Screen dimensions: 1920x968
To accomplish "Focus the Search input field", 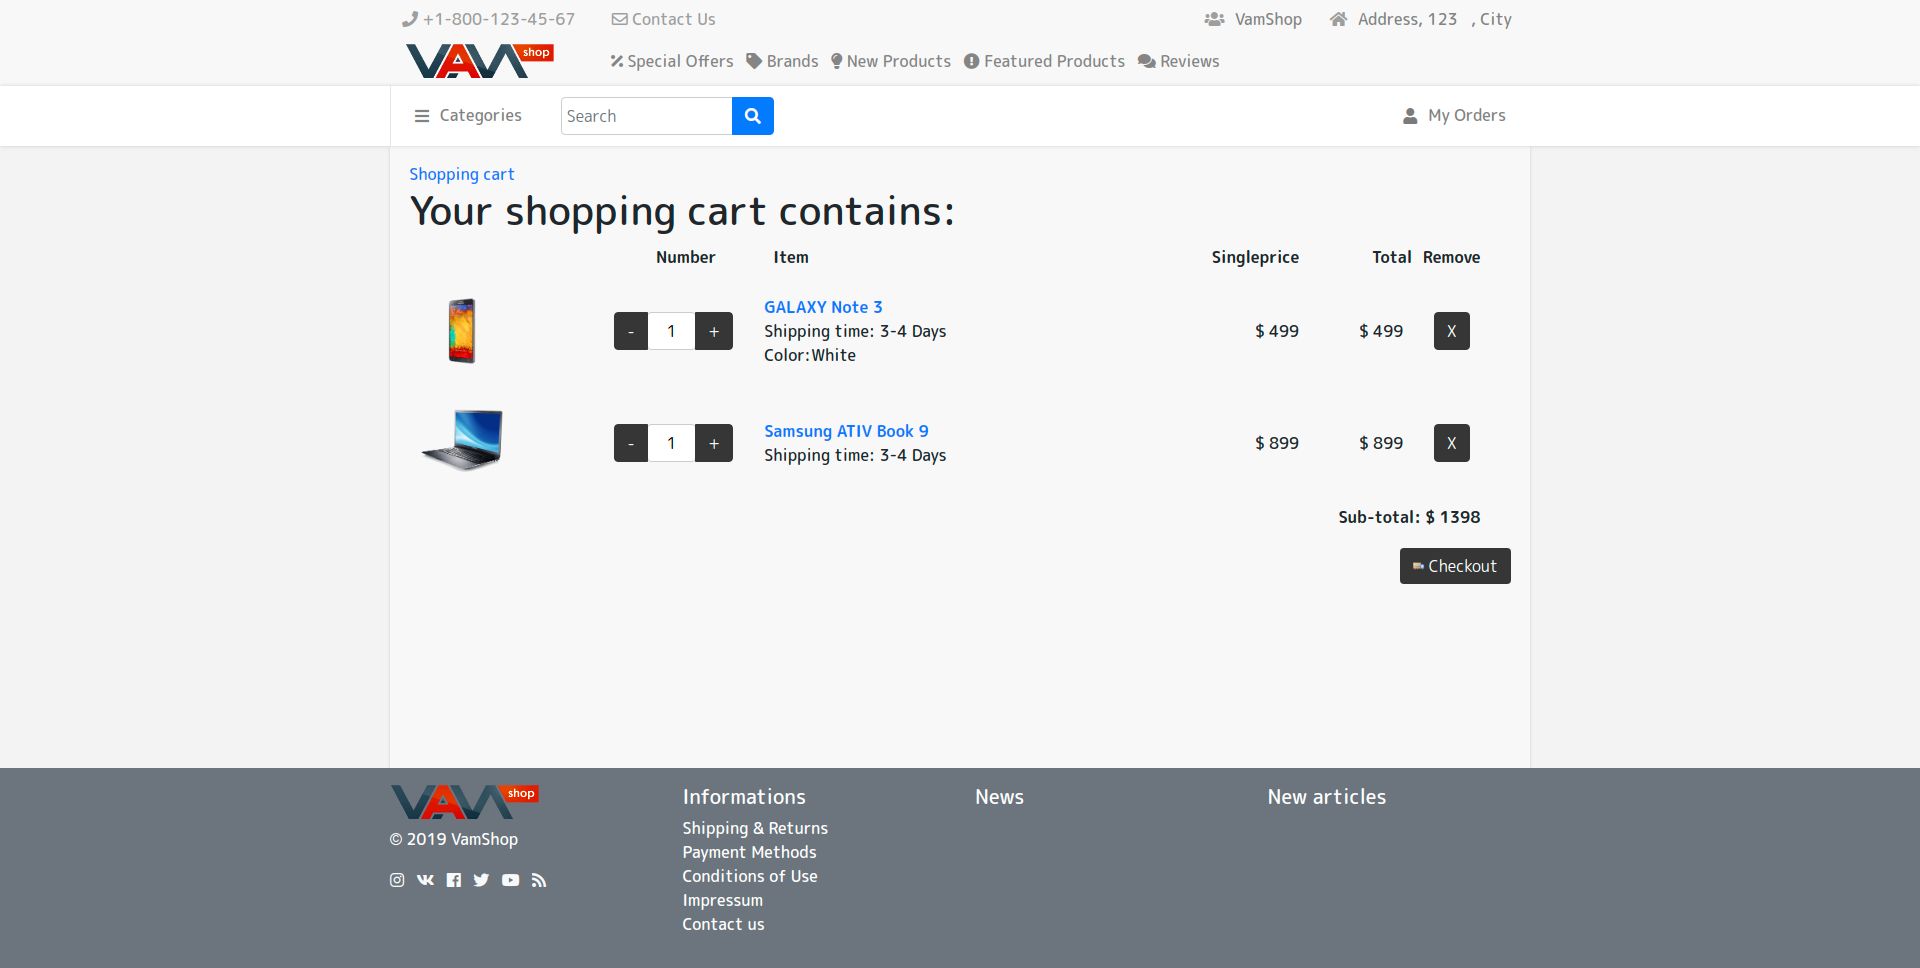I will (647, 116).
